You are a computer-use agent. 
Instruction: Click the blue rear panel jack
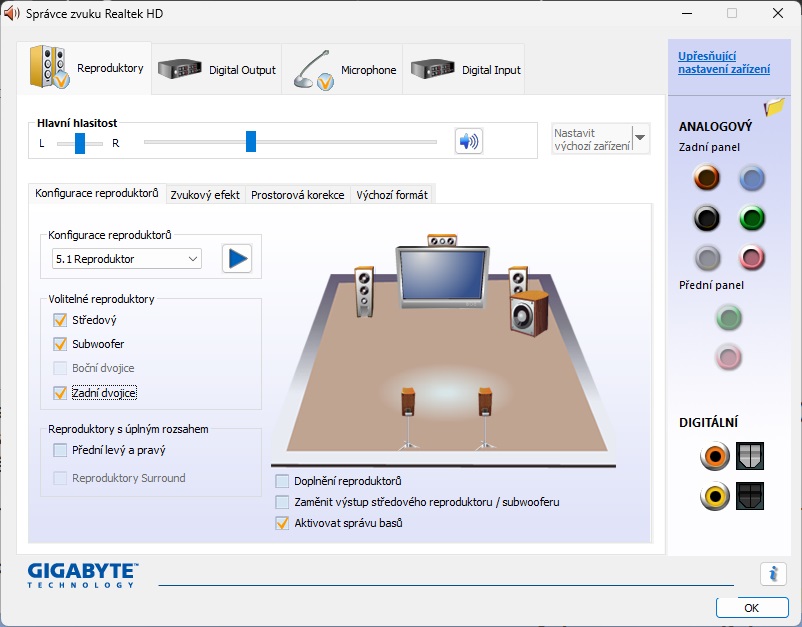click(752, 178)
